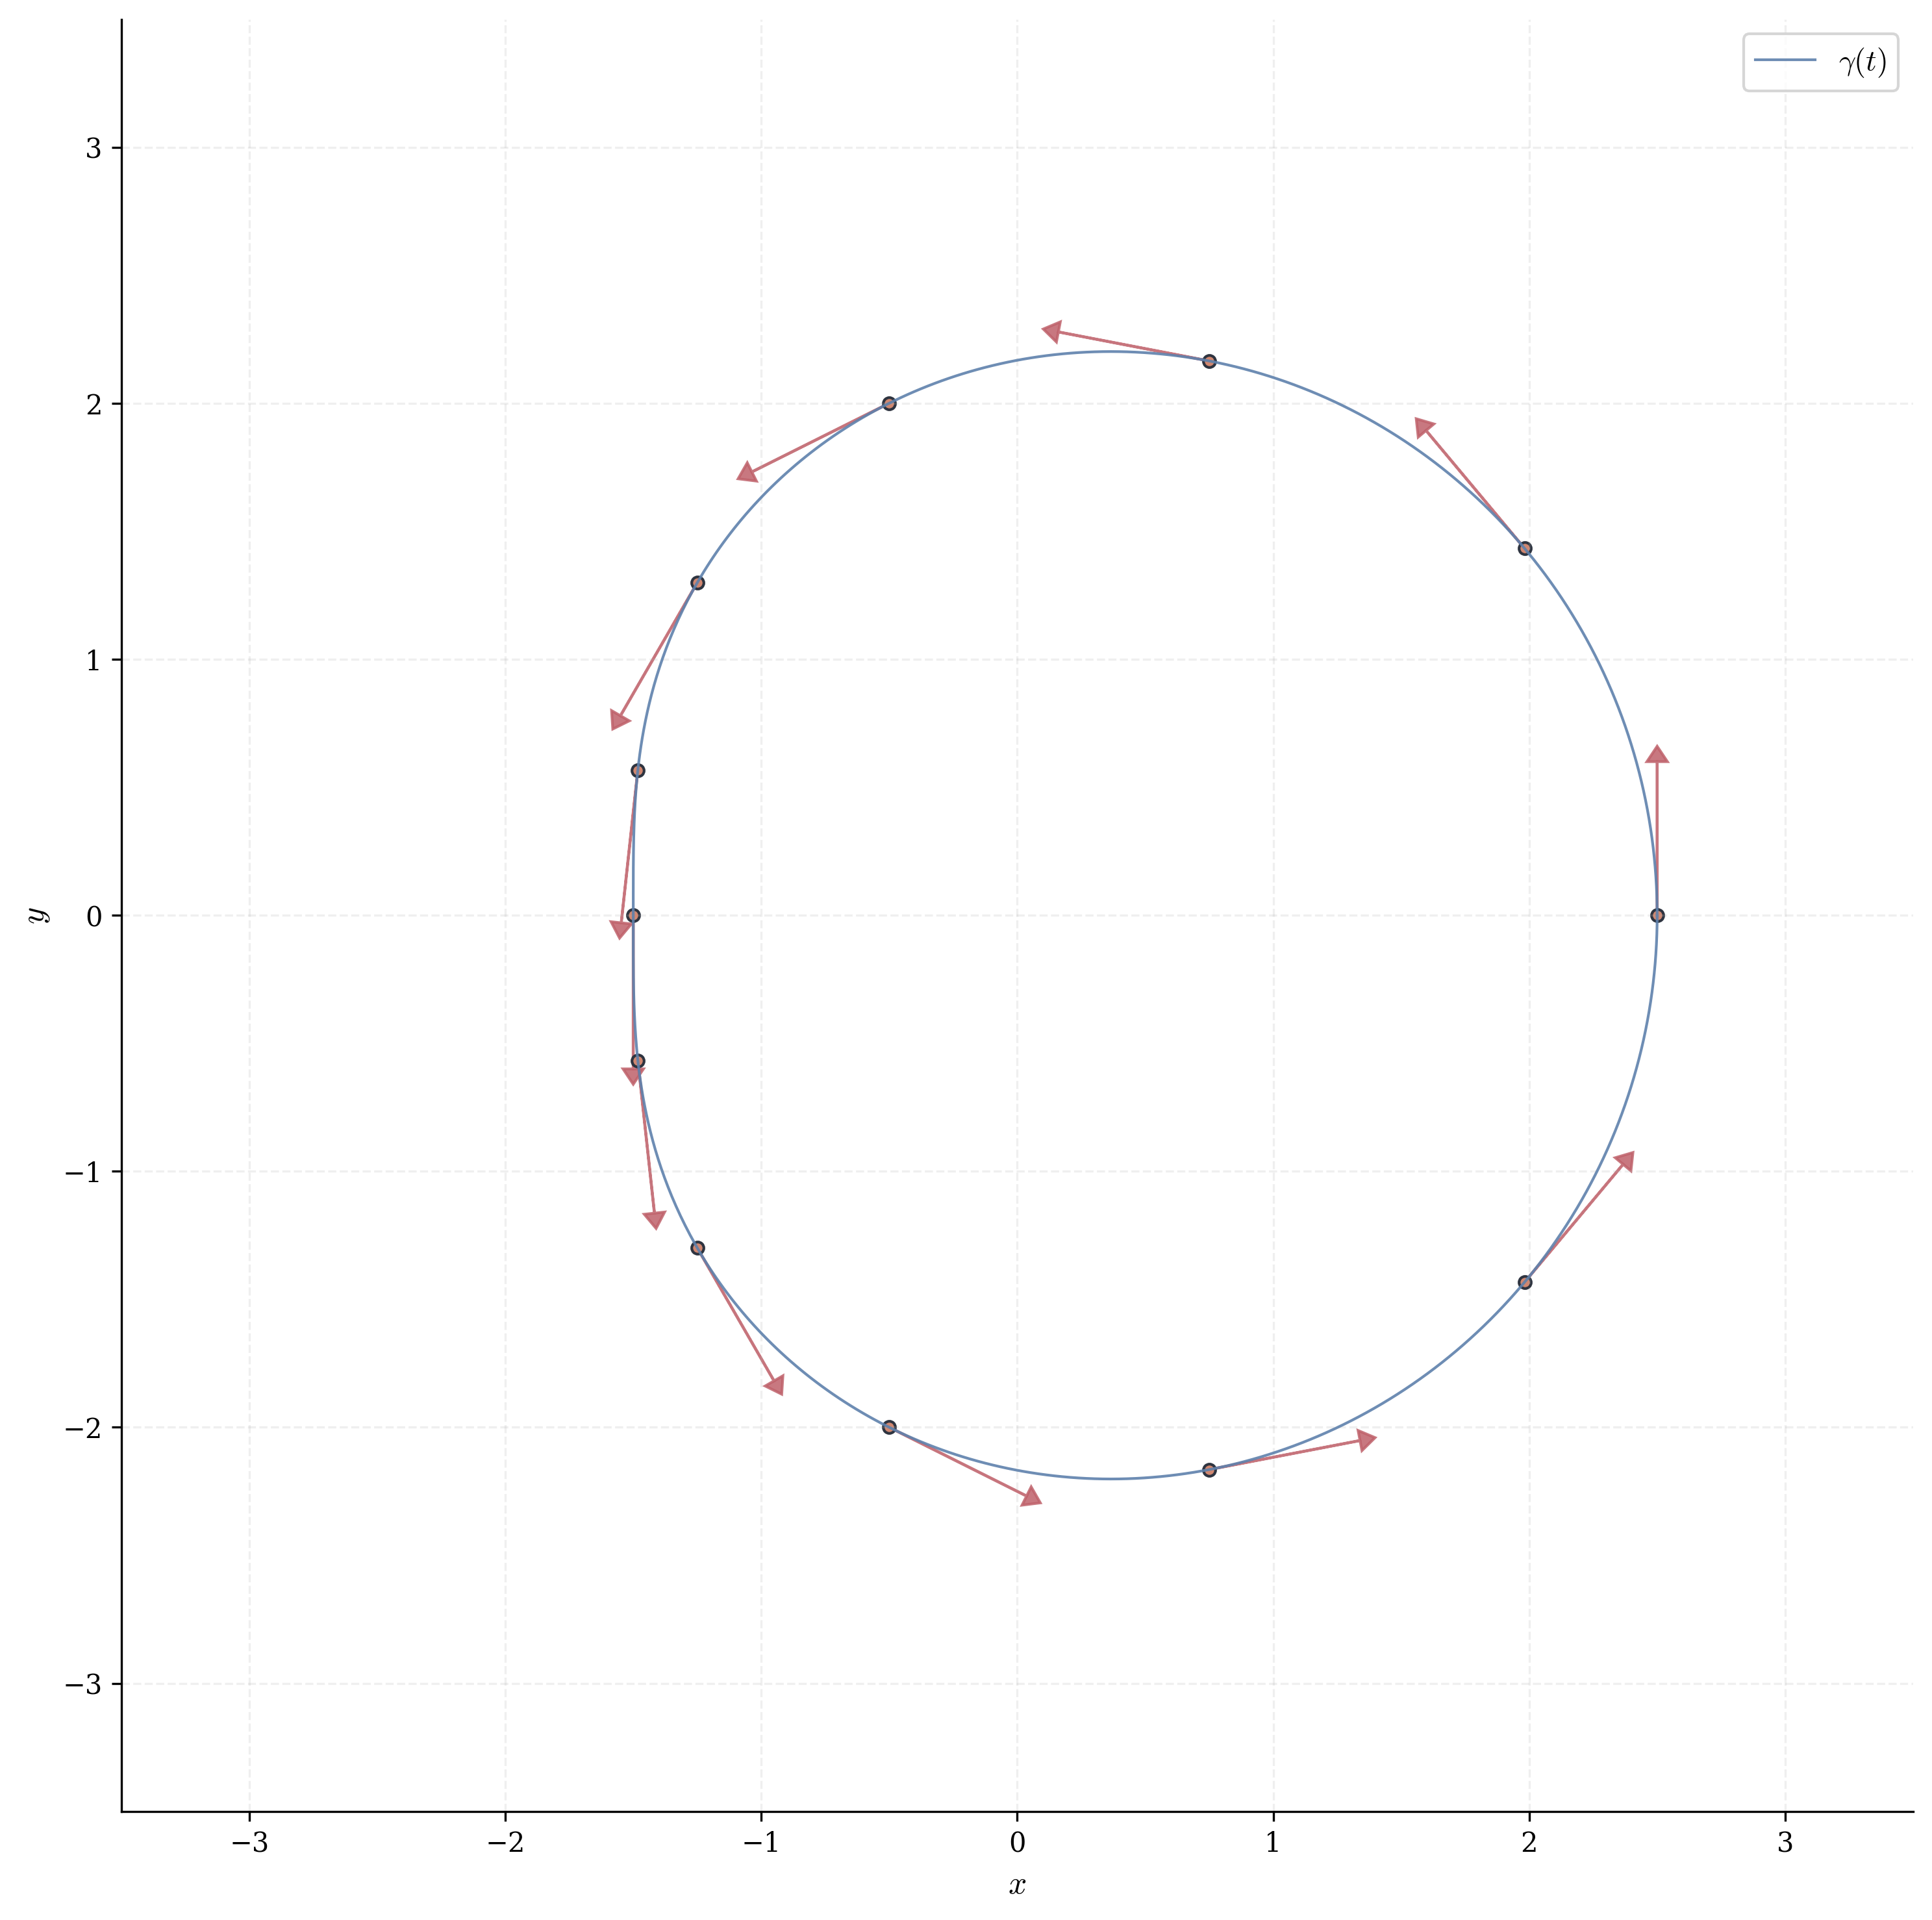Click the topmost marker point on the curve

point(1209,361)
